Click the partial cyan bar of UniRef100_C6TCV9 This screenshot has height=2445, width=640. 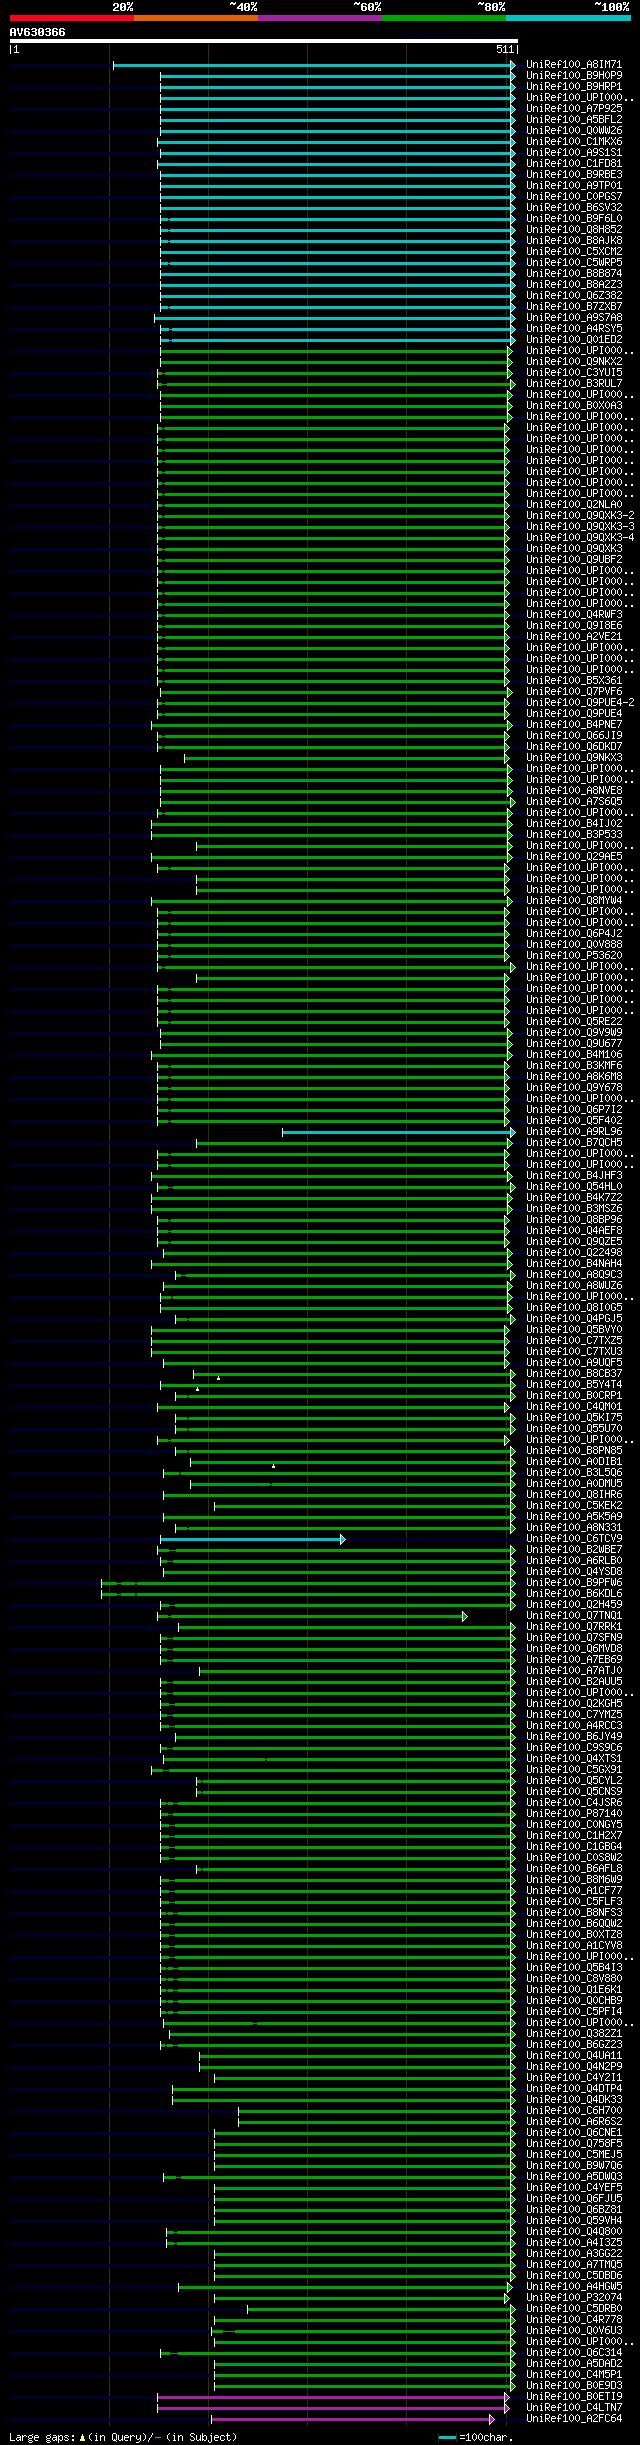tap(252, 1539)
